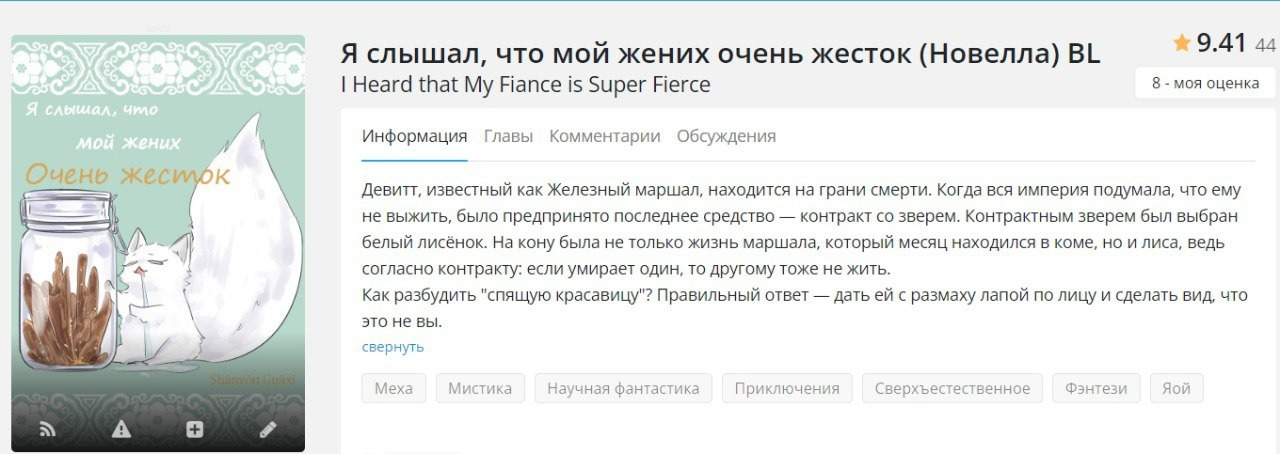Select the Фэнтези genre tag
This screenshot has height=454, width=1280.
pyautogui.click(x=1096, y=388)
